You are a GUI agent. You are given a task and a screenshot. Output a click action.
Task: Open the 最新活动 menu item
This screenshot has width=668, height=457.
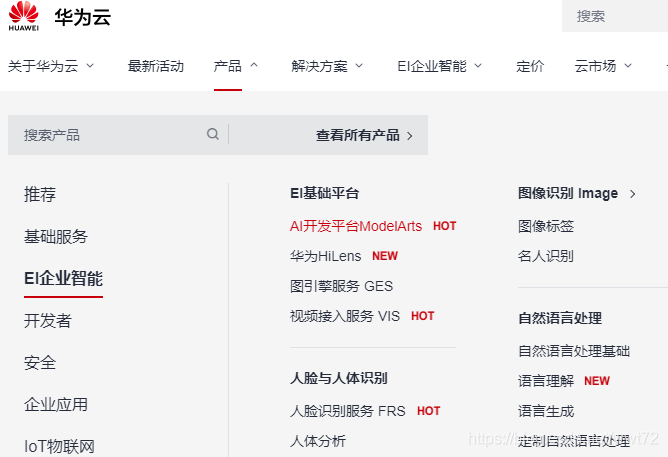[156, 66]
